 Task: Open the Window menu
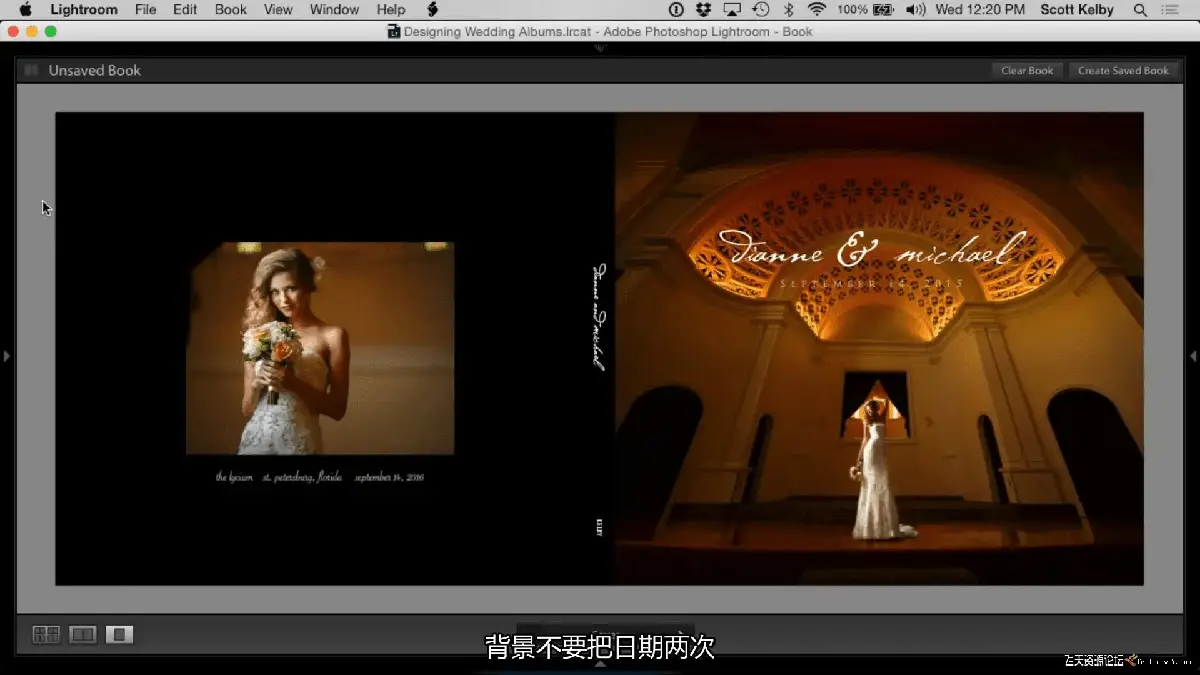[334, 10]
